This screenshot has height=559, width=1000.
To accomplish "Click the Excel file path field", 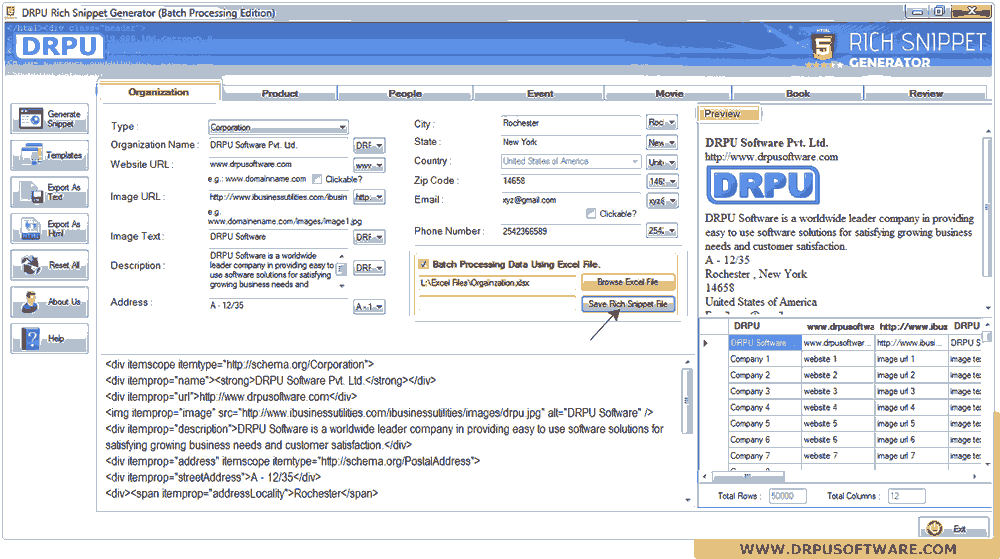I will pyautogui.click(x=497, y=283).
